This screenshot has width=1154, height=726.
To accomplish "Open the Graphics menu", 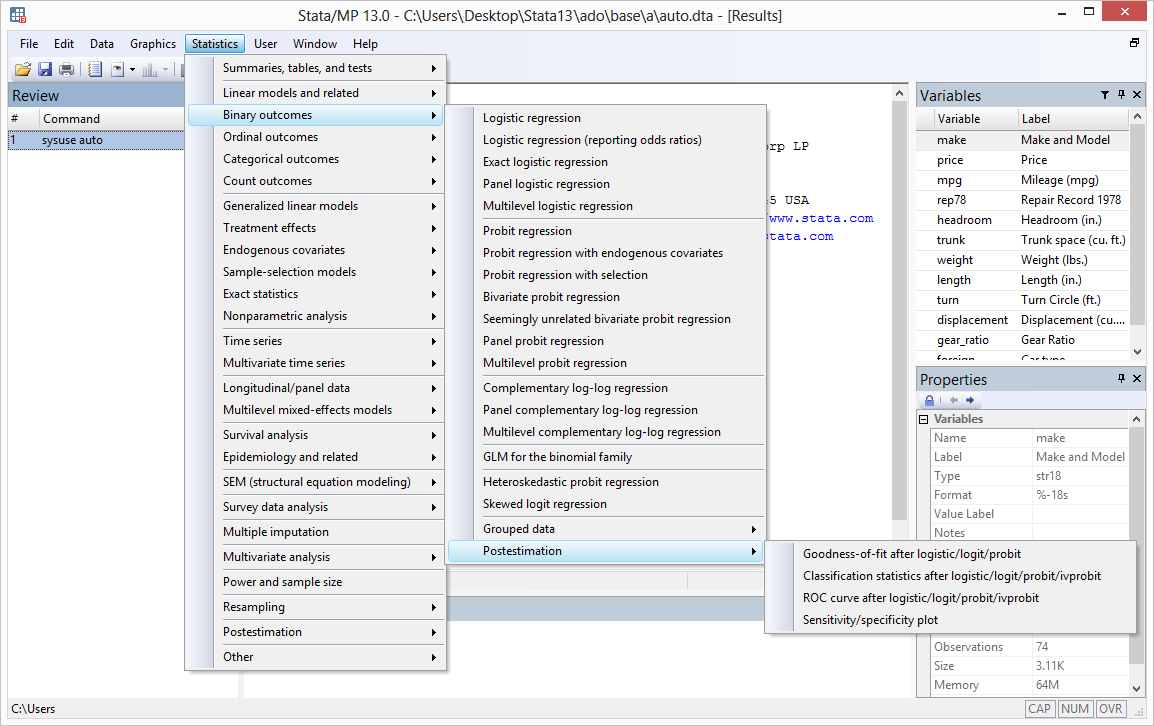I will coord(153,43).
